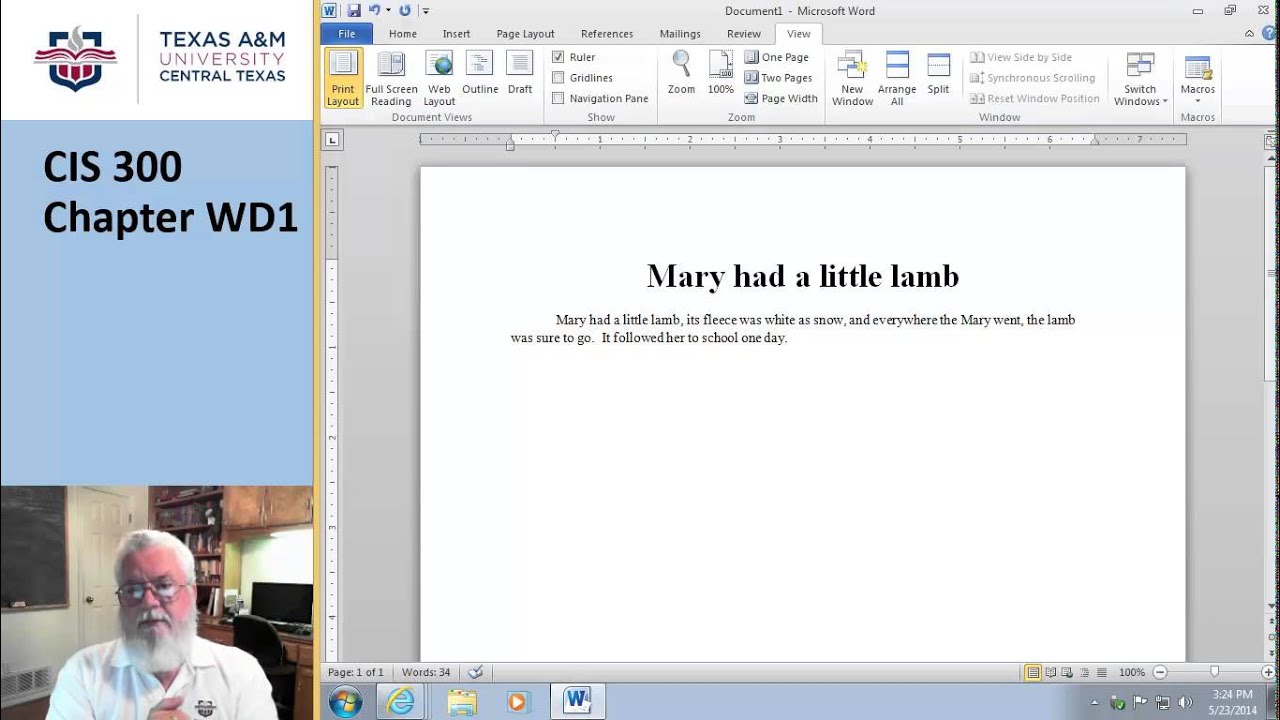Minimize the ribbon with the caret
1280x720 pixels.
[x=1249, y=34]
